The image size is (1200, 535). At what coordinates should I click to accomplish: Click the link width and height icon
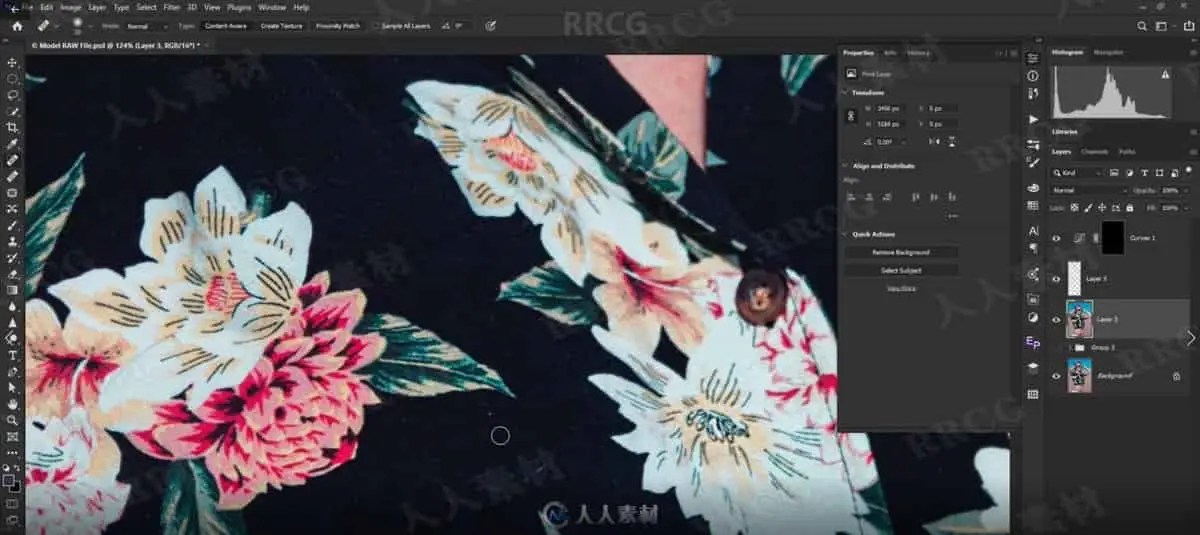[x=852, y=116]
